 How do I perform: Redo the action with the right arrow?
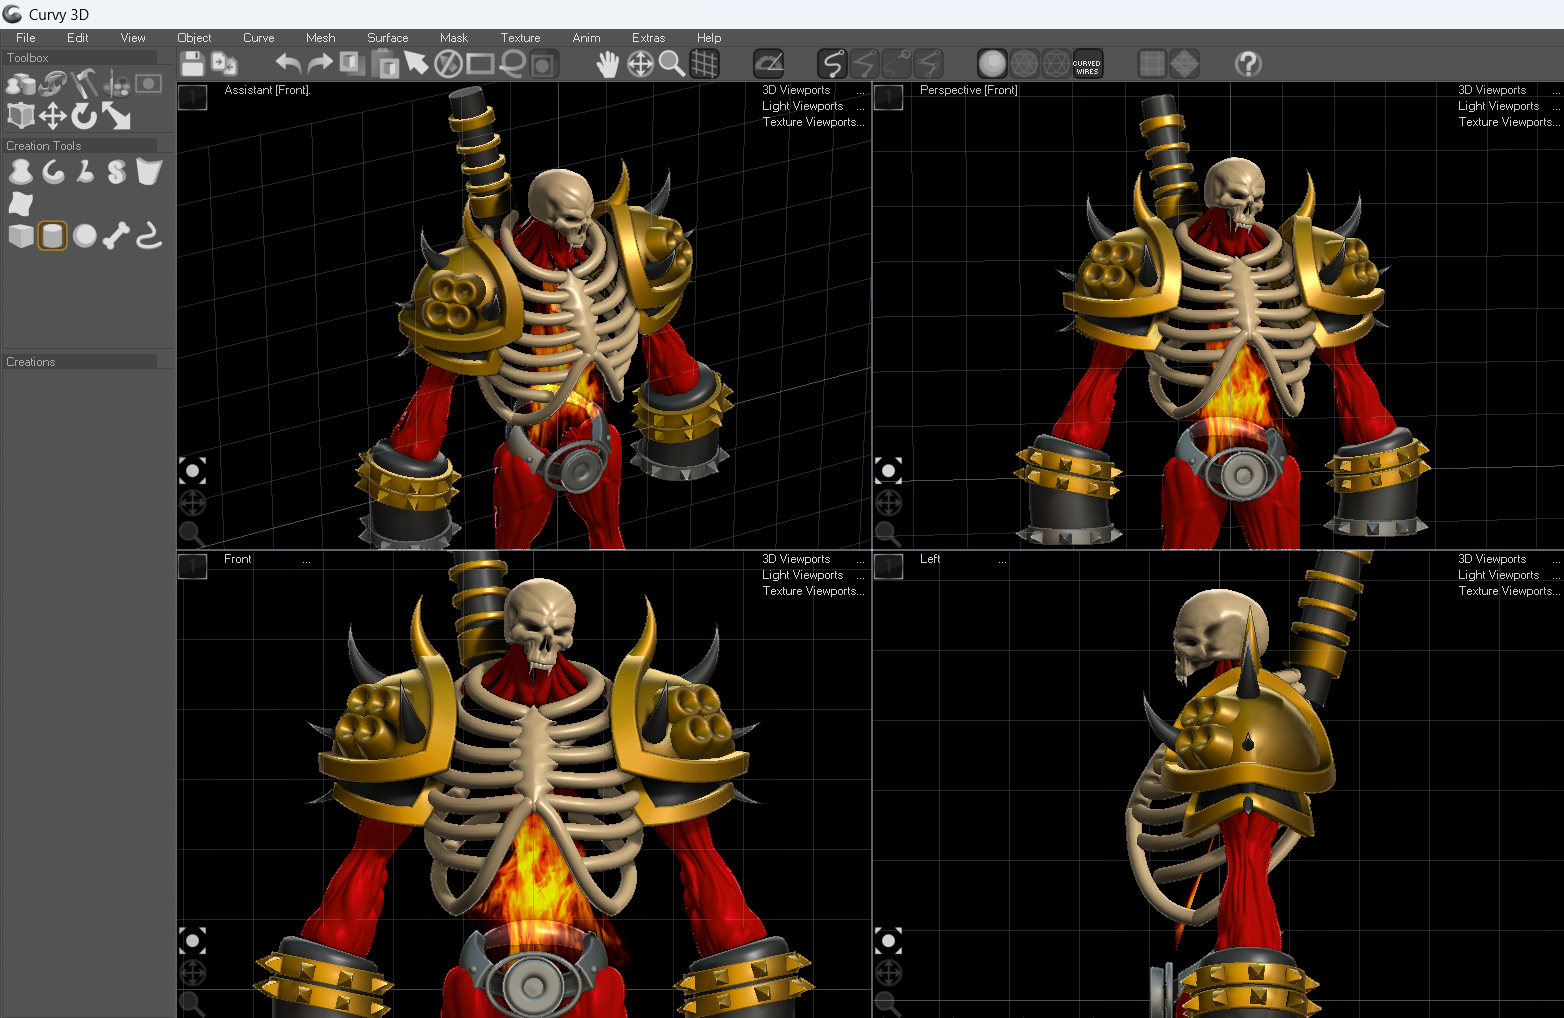[x=320, y=64]
